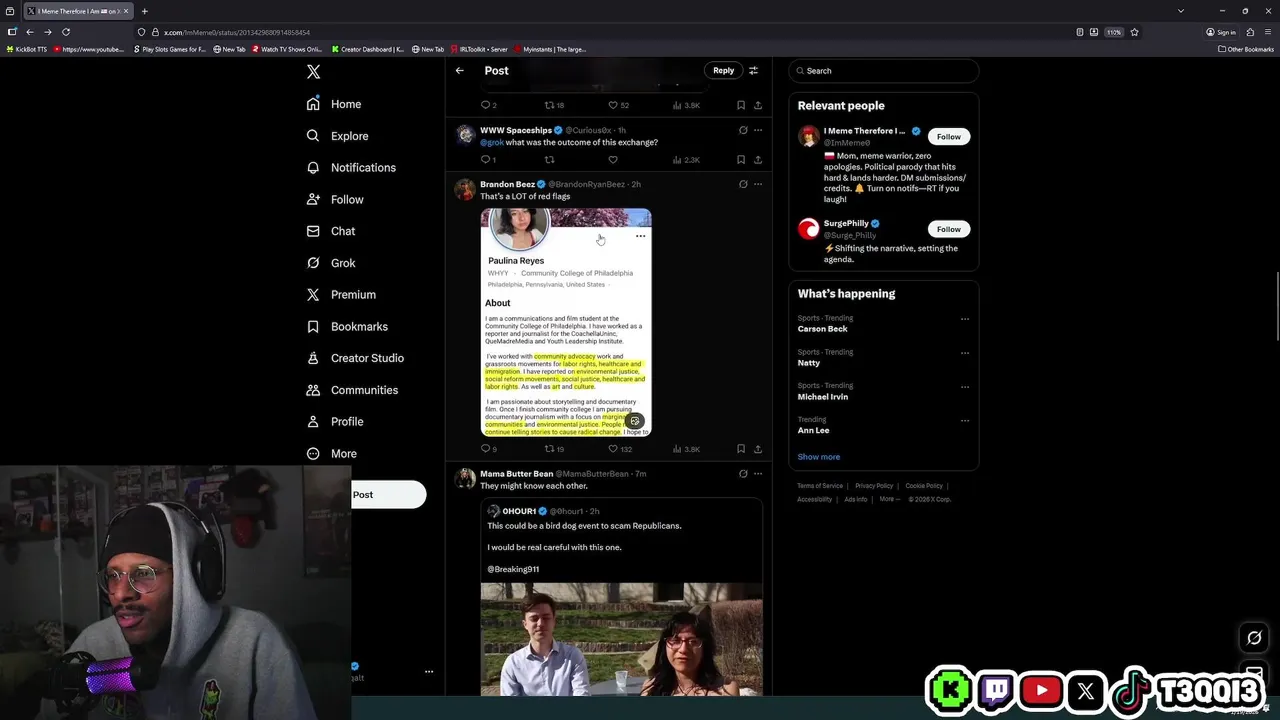The height and width of the screenshot is (720, 1280).
Task: Open options for Ann Lee trend
Action: pos(965,420)
